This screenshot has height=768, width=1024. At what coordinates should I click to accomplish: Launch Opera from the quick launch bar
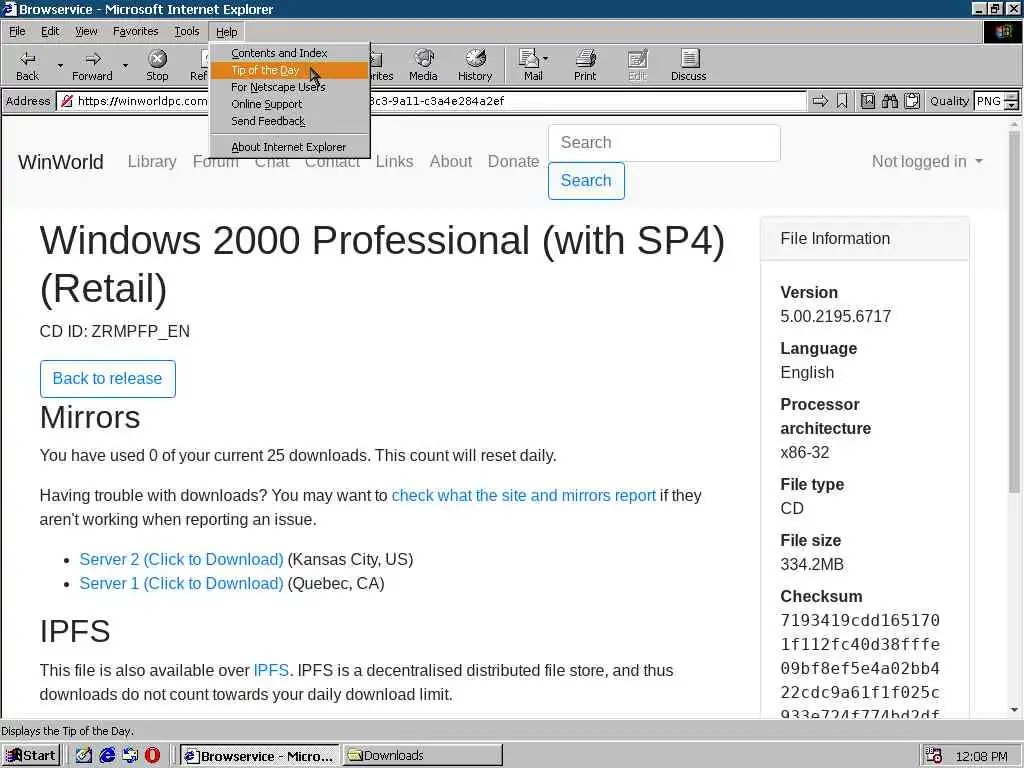pos(152,756)
